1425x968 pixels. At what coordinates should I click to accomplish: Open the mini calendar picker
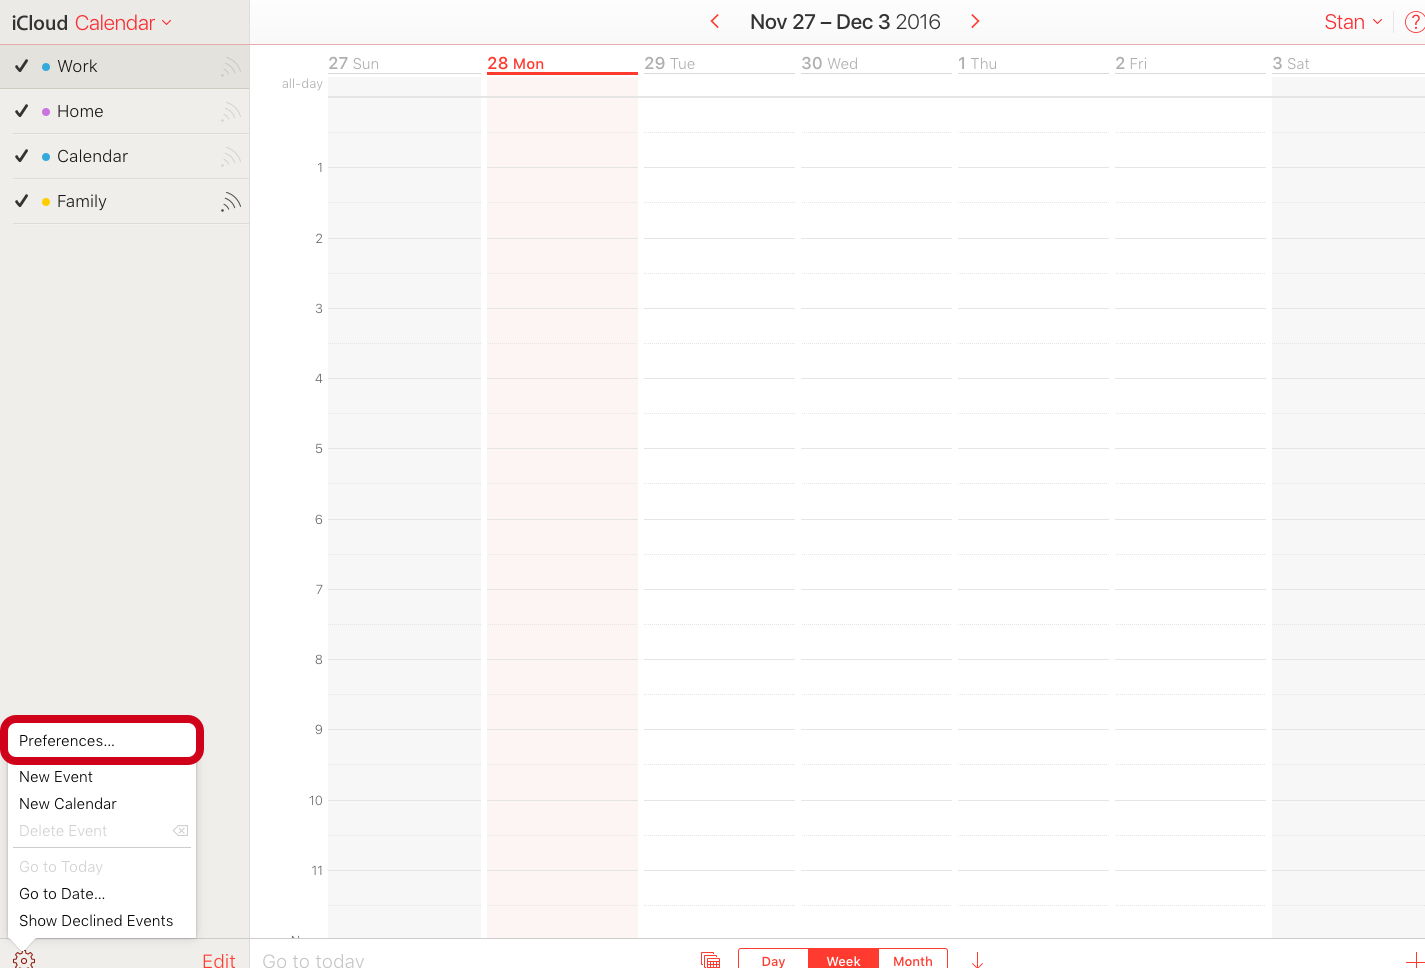(x=710, y=958)
